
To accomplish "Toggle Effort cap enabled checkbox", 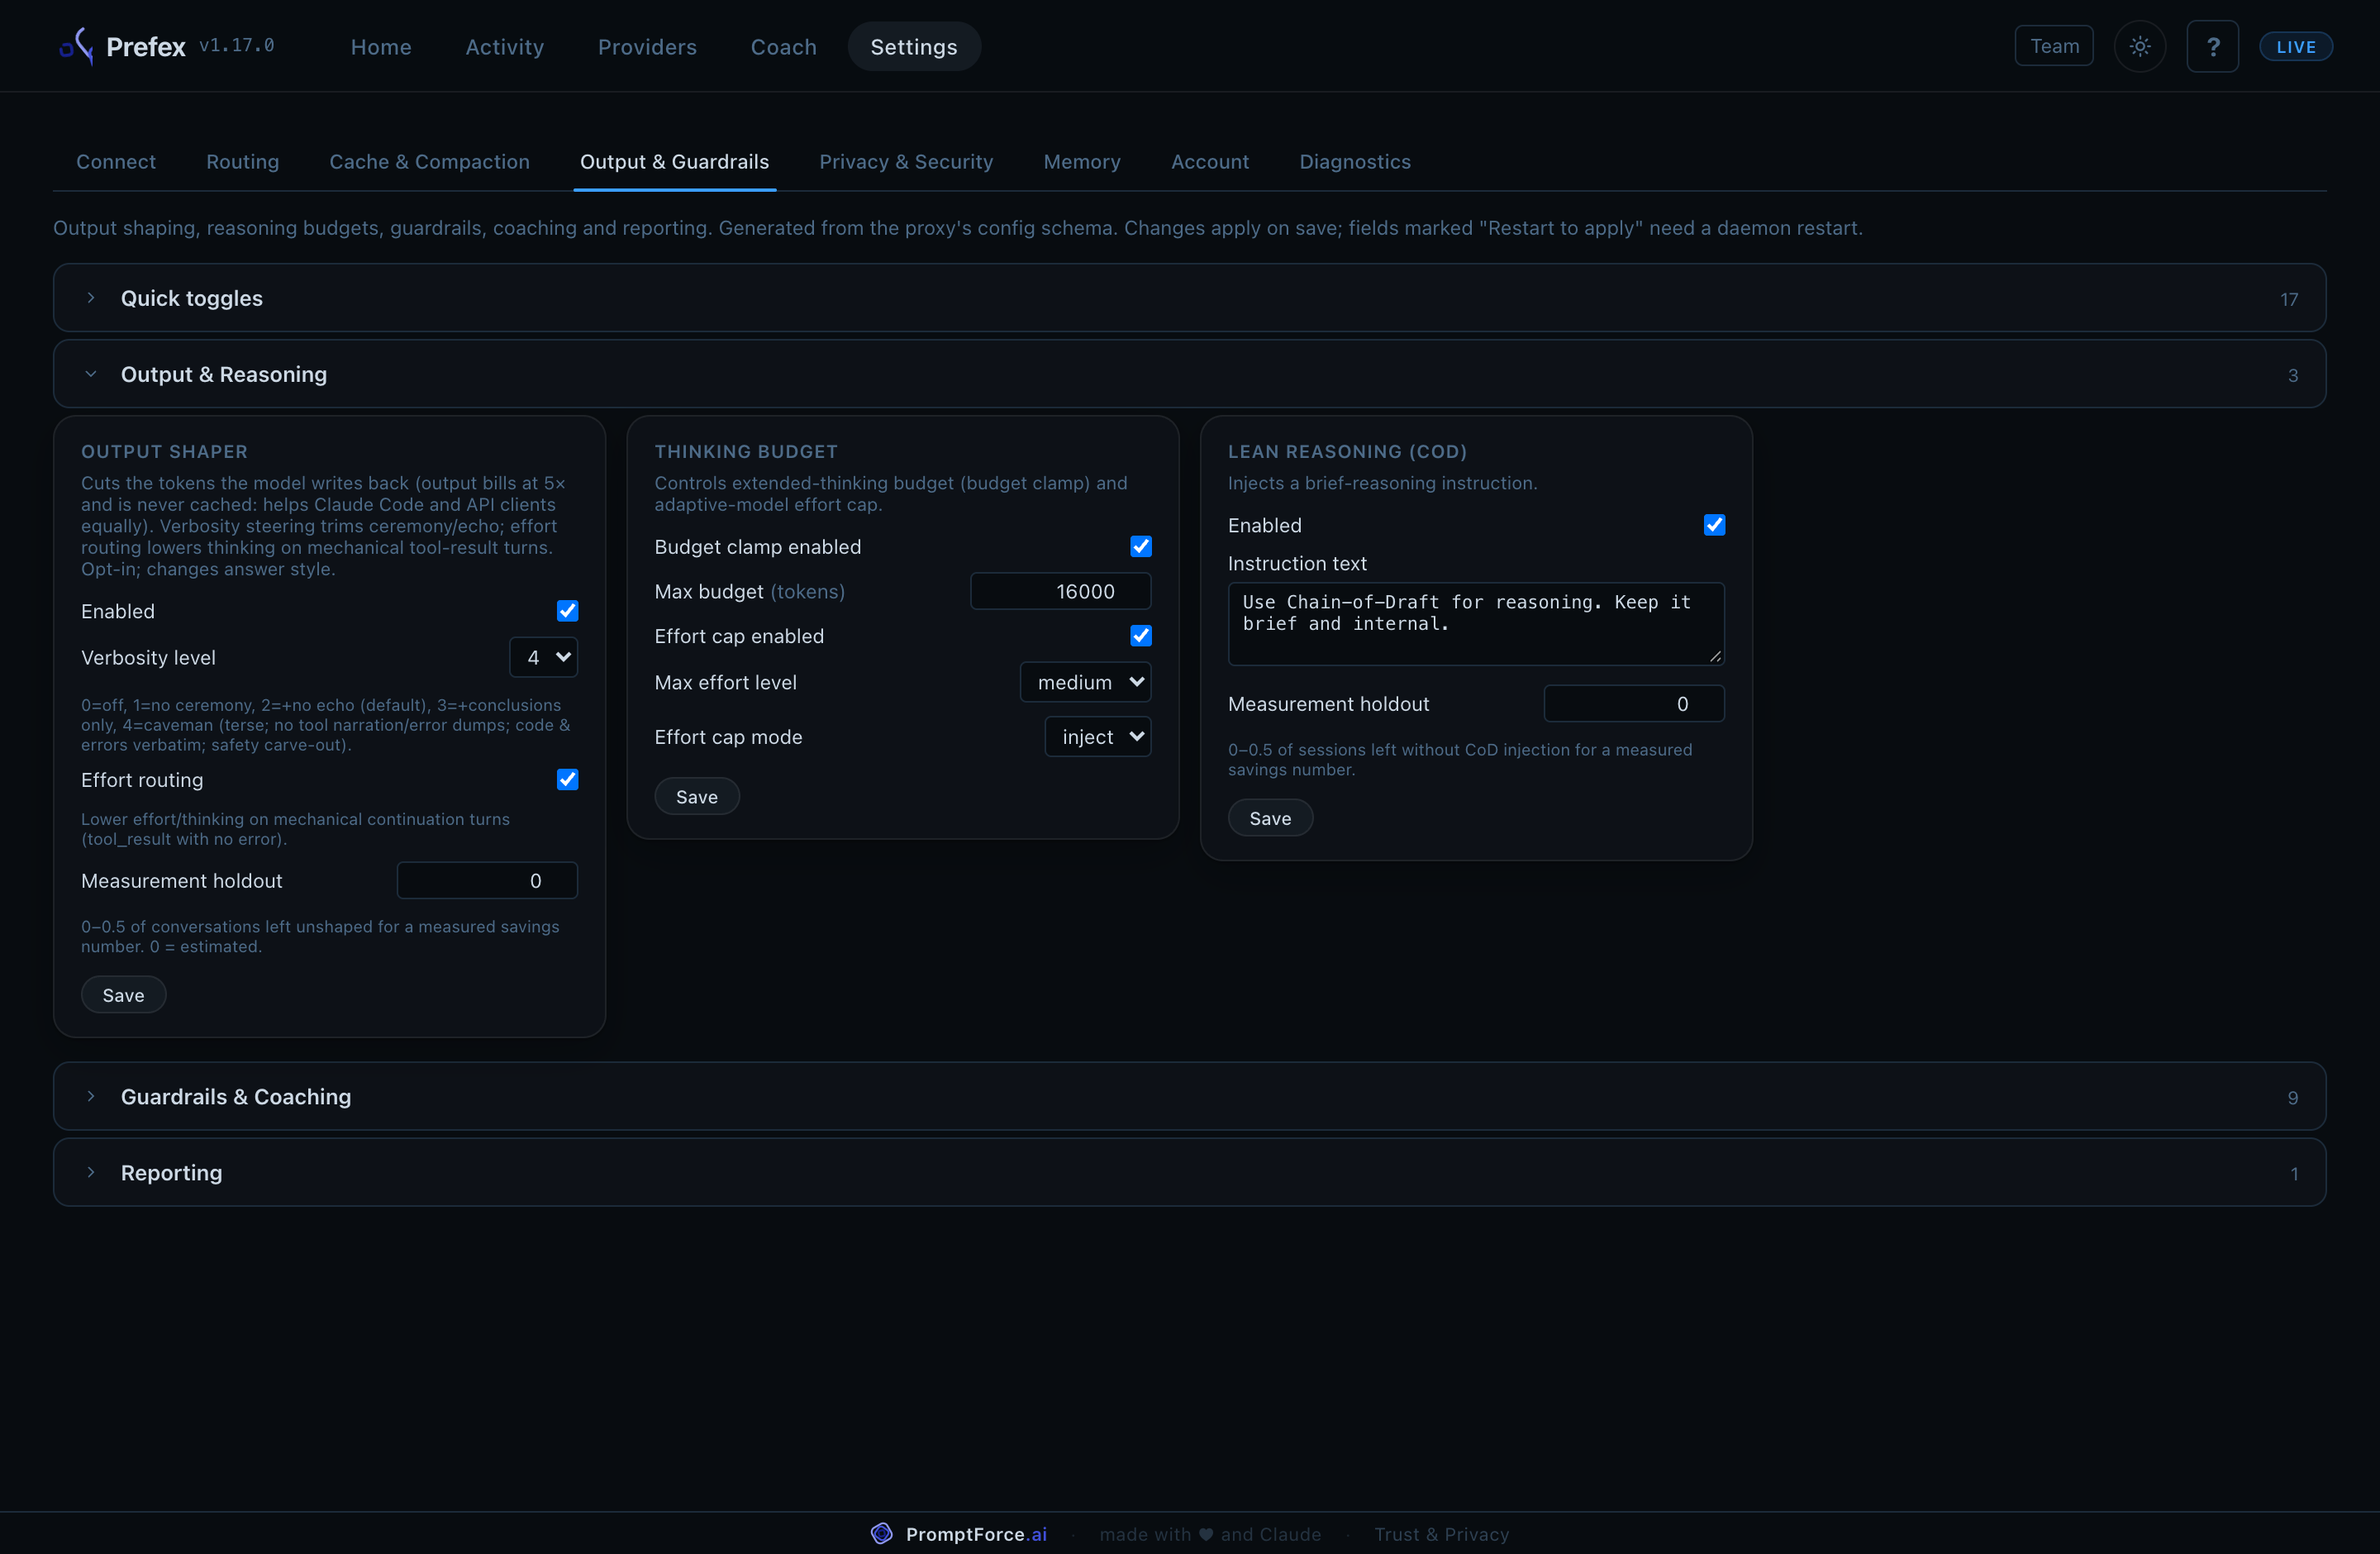I will tap(1140, 636).
